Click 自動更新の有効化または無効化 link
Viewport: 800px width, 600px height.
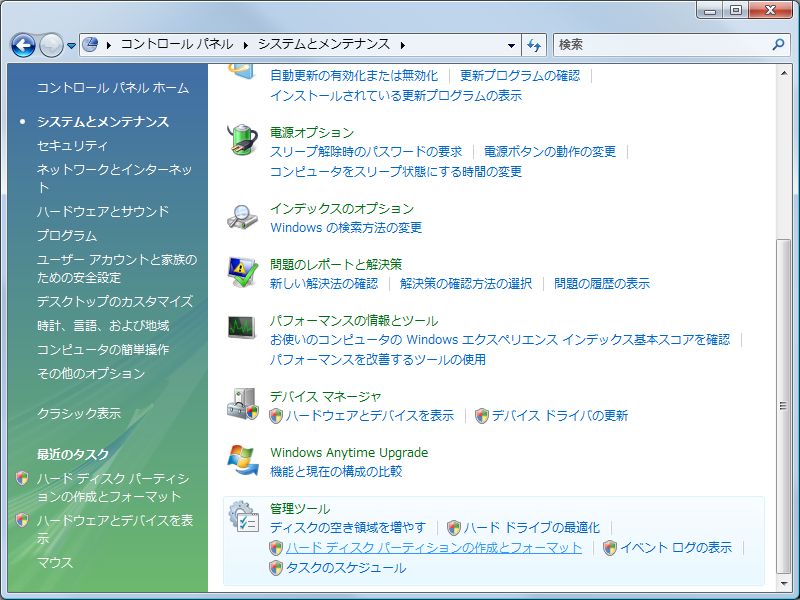[354, 76]
